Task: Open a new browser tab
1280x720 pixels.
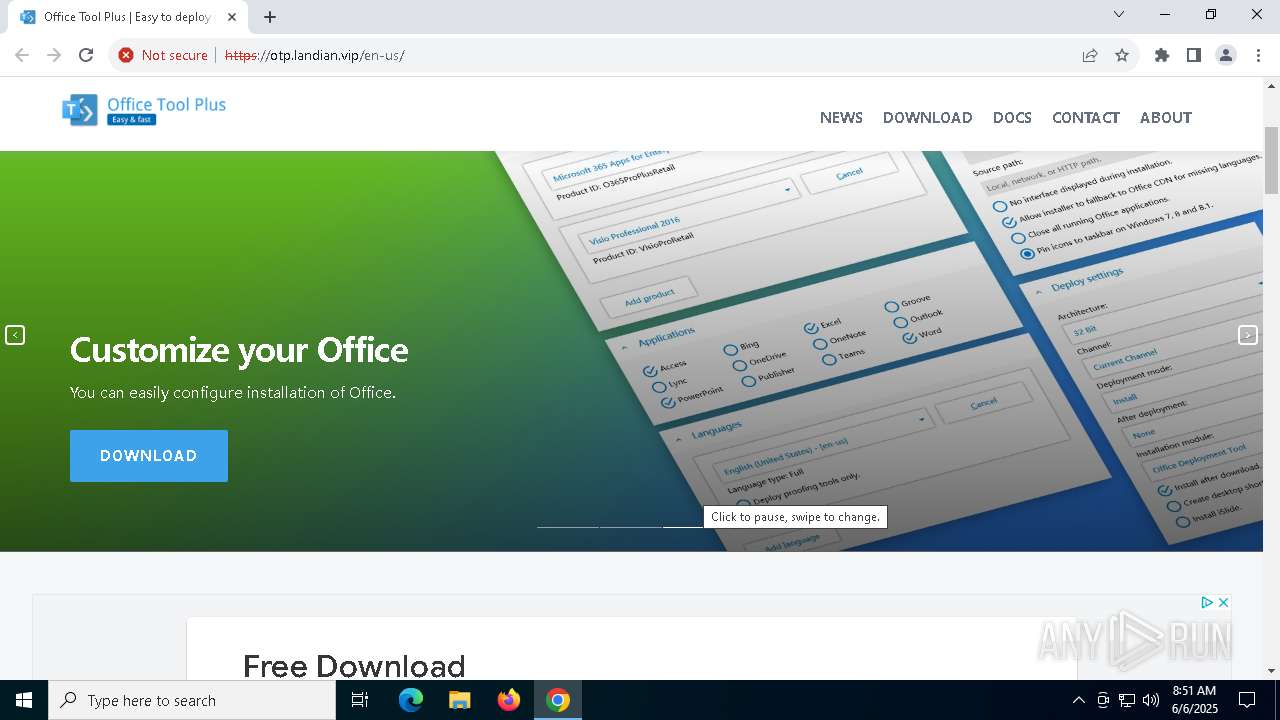Action: (x=270, y=17)
